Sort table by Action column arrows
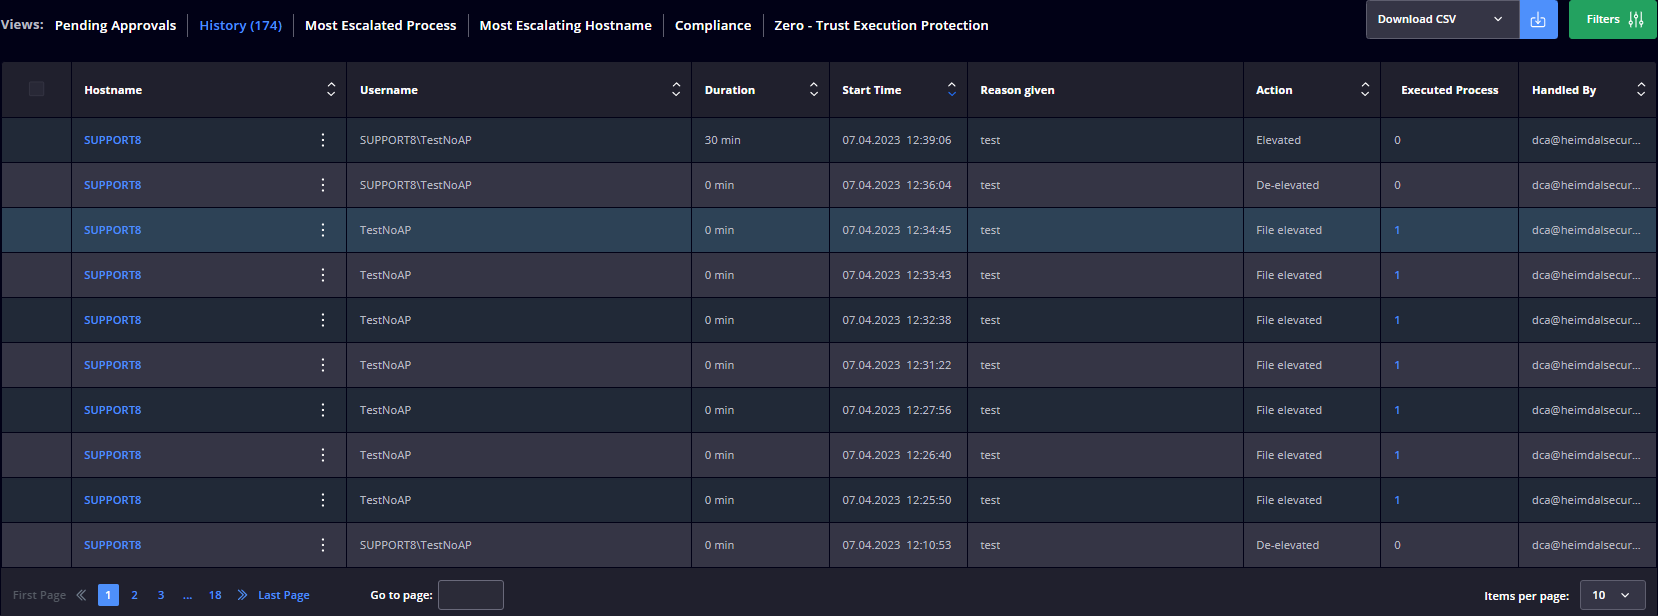Screen dimensions: 1658x616 click(x=1365, y=89)
